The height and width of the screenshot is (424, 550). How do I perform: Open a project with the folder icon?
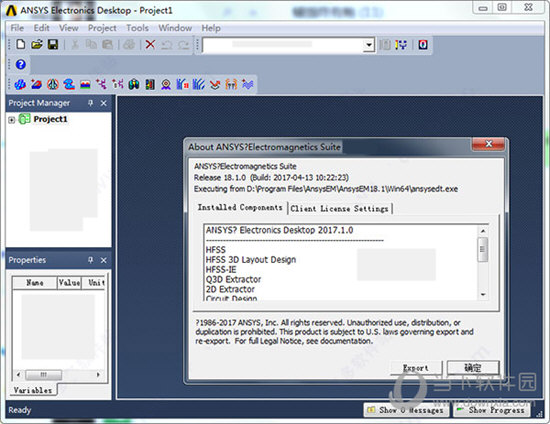click(x=37, y=45)
